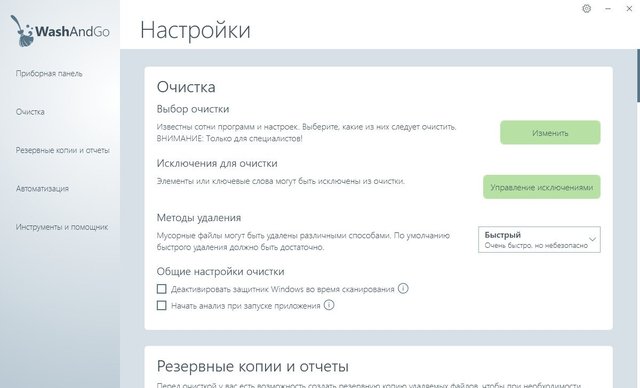
Task: Click the WashAndGo broom logo
Action: click(60, 31)
